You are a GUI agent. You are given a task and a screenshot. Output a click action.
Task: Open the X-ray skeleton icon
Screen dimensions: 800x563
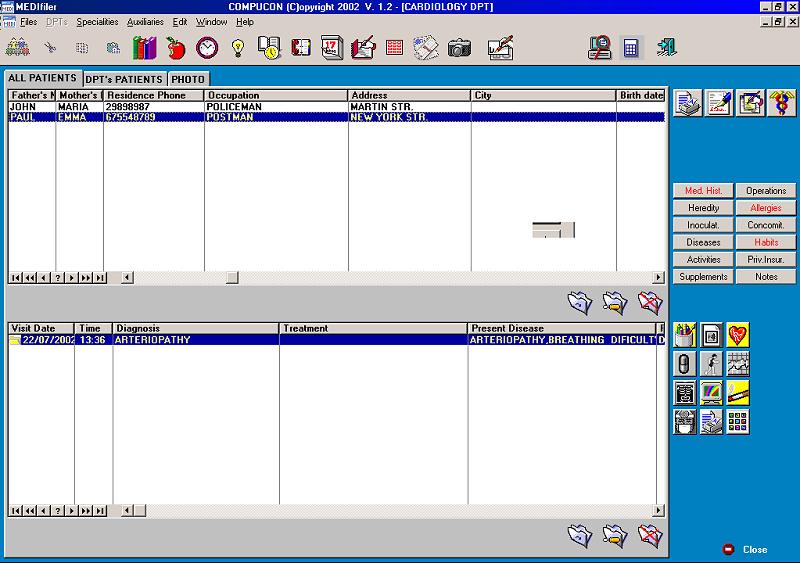[x=685, y=393]
